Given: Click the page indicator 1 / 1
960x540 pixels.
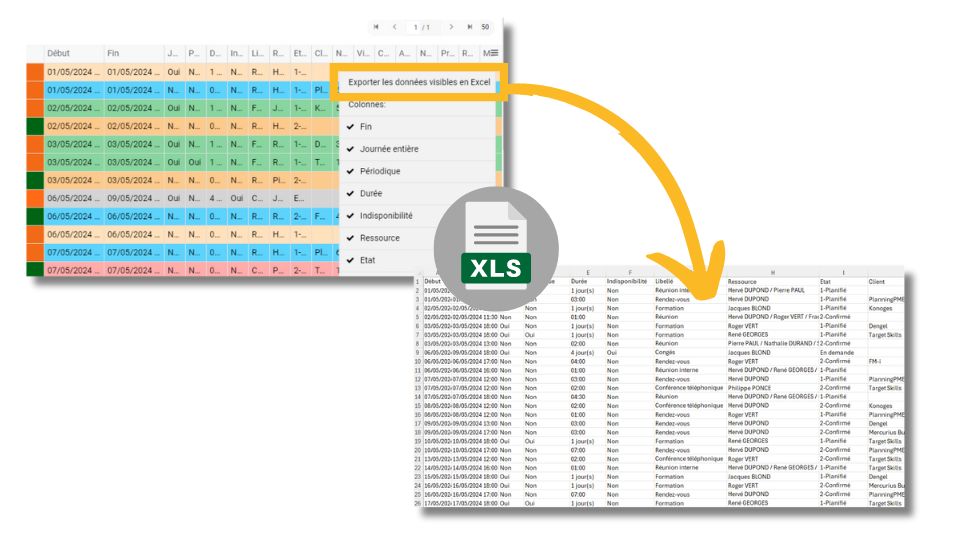Looking at the screenshot, I should tap(422, 27).
